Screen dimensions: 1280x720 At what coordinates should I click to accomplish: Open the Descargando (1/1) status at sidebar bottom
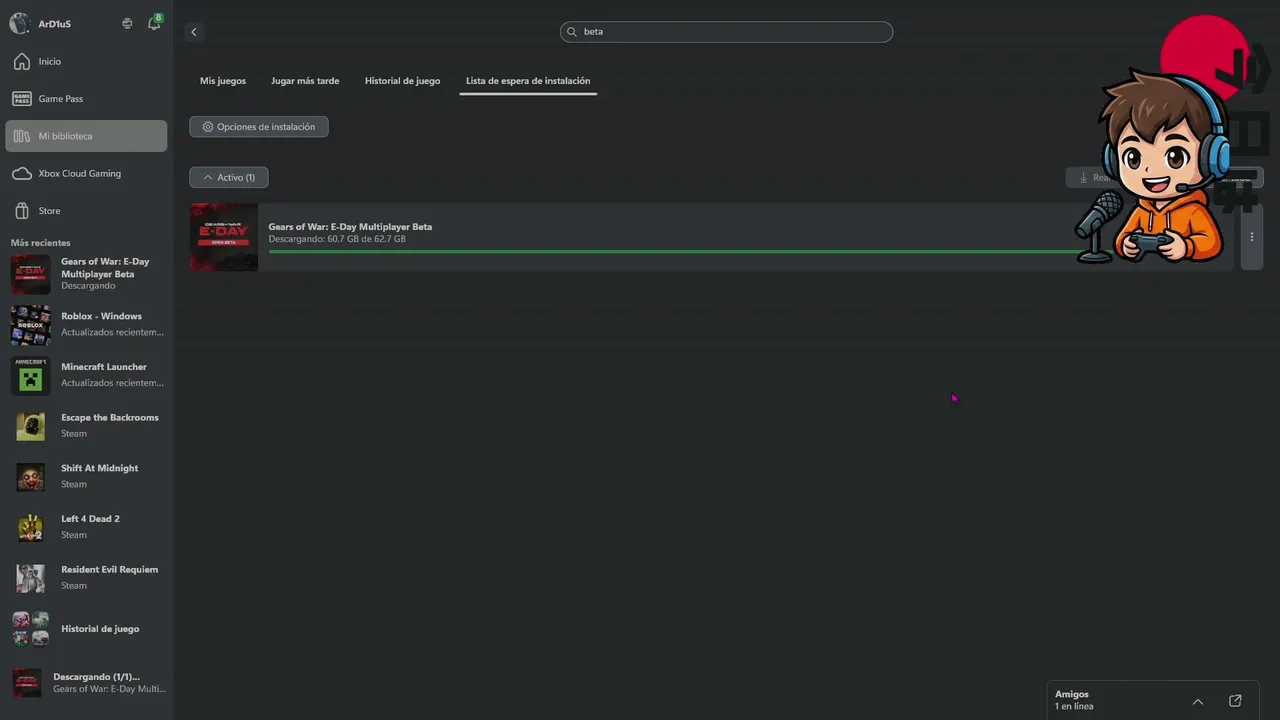point(86,683)
